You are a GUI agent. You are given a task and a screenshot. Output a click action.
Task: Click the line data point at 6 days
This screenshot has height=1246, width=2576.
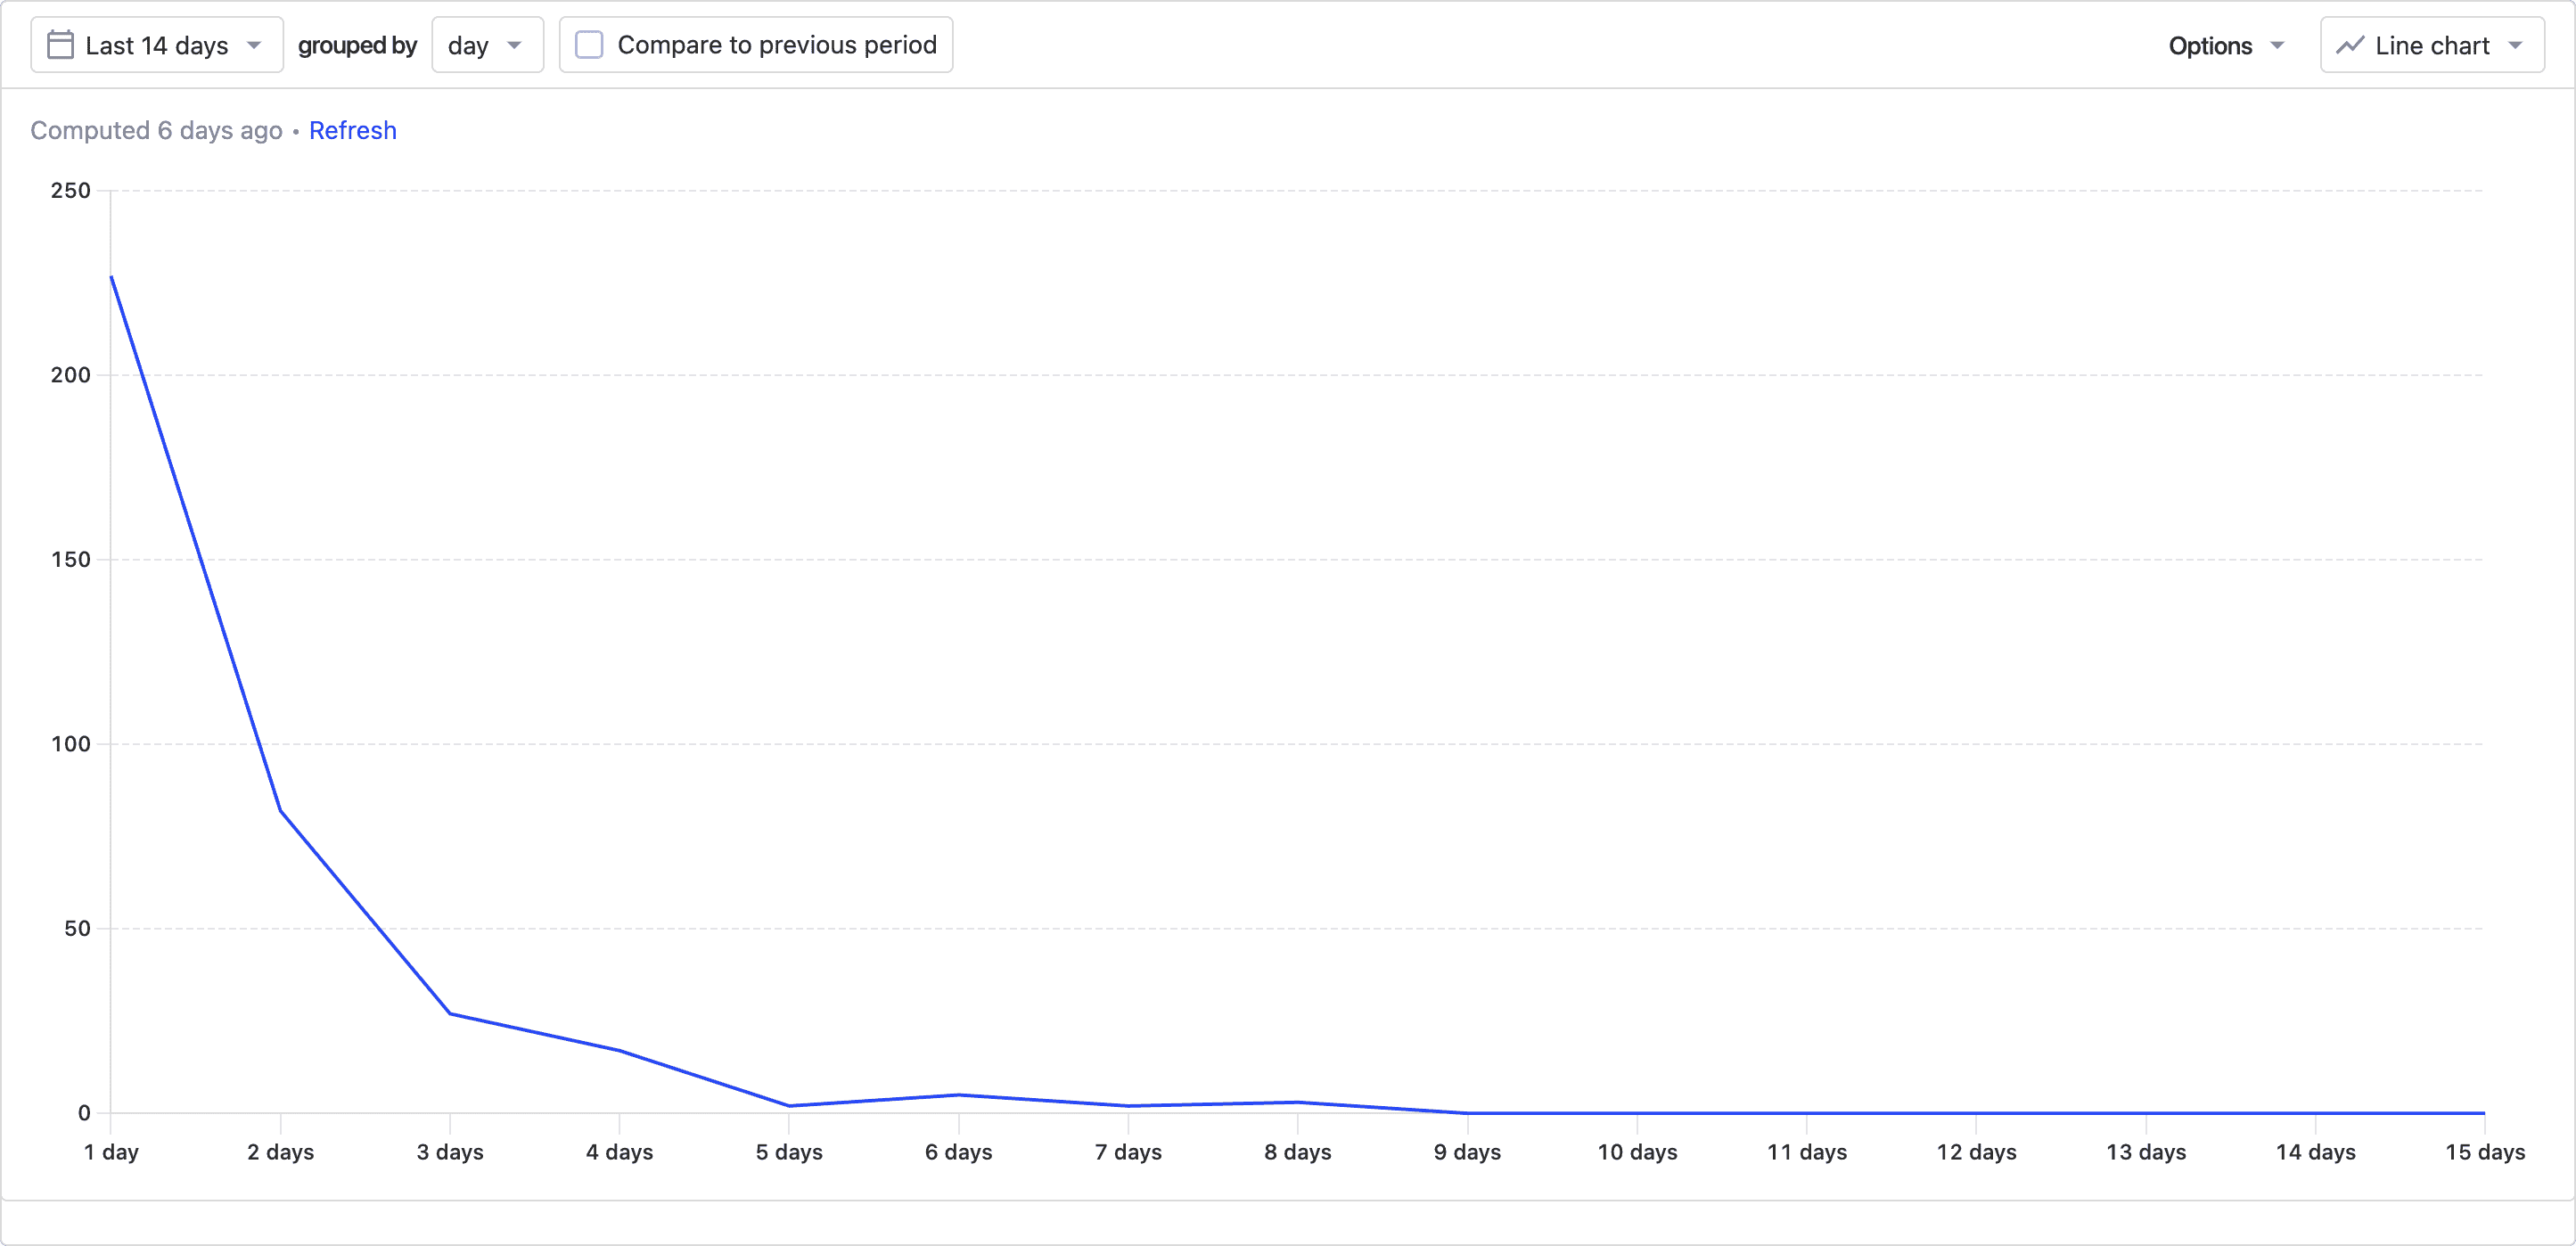click(959, 1094)
